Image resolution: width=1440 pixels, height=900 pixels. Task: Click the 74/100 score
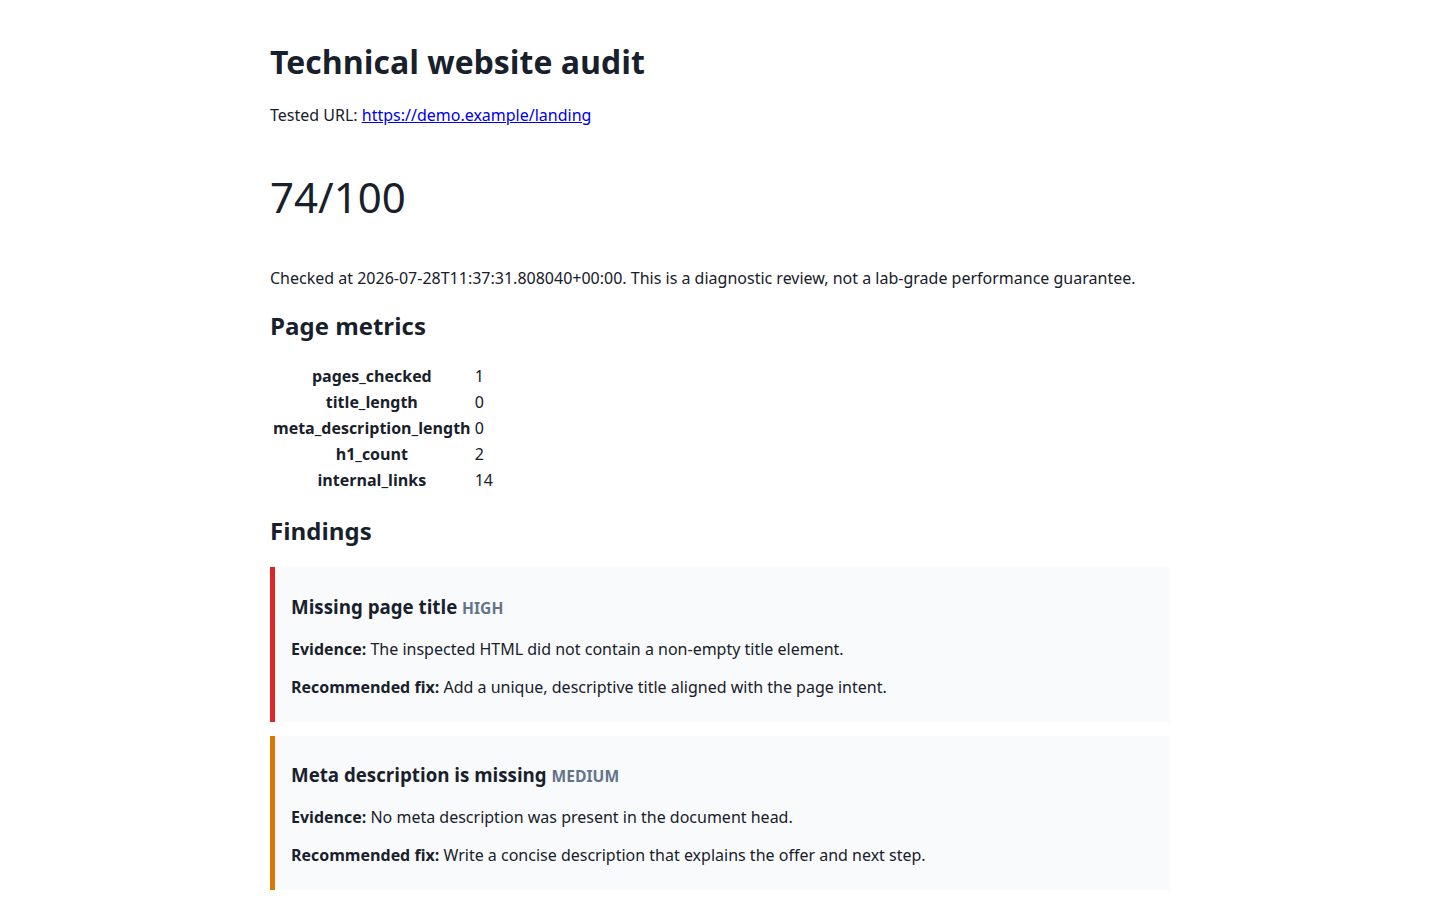tap(338, 198)
